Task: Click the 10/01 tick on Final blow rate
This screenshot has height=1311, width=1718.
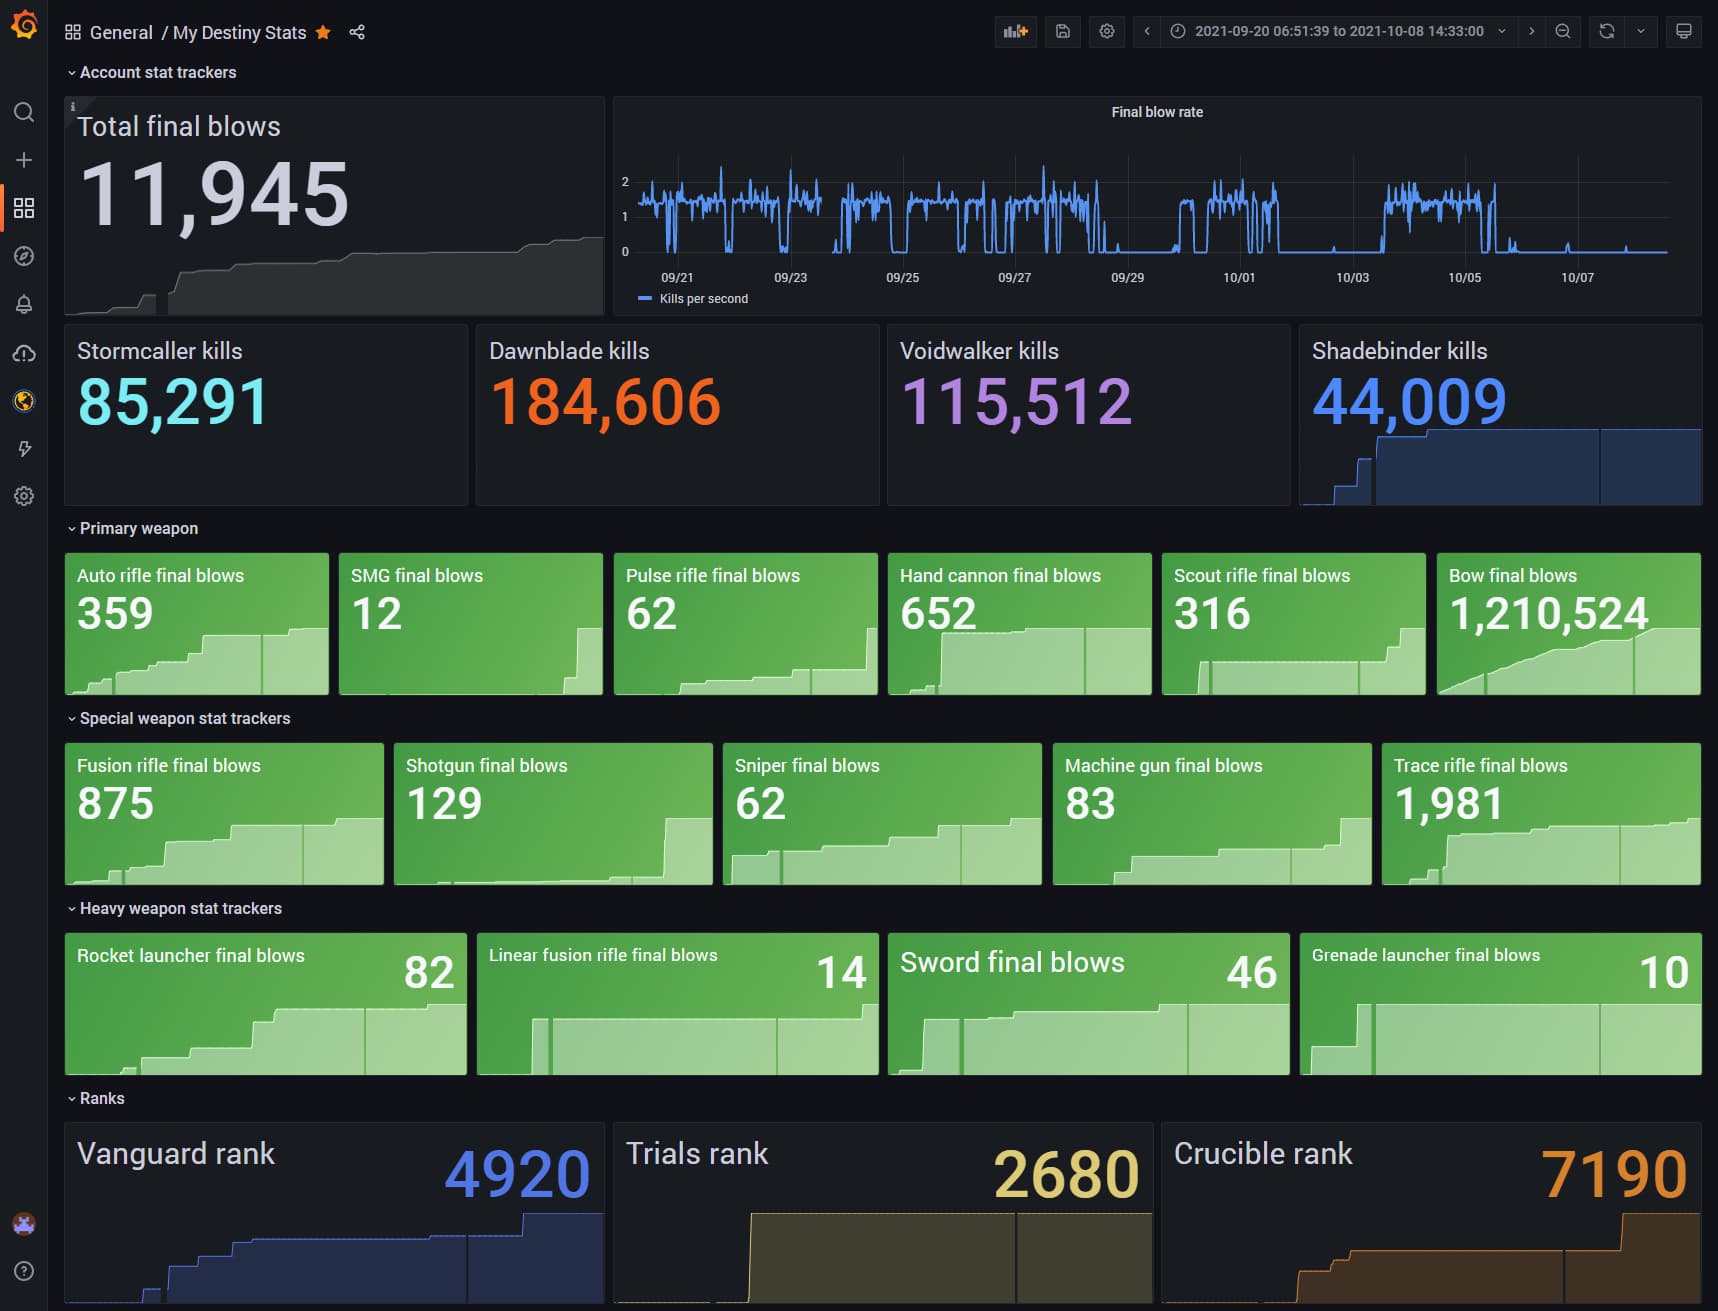Action: (x=1239, y=277)
